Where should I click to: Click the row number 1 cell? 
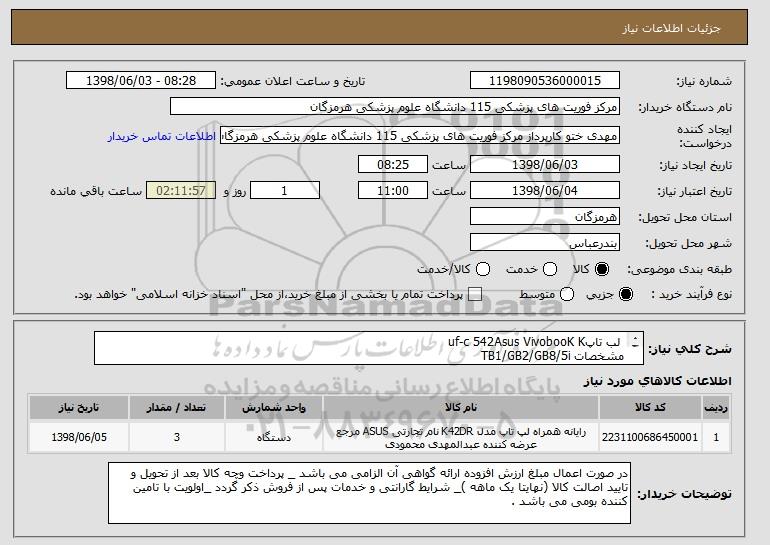coord(716,437)
